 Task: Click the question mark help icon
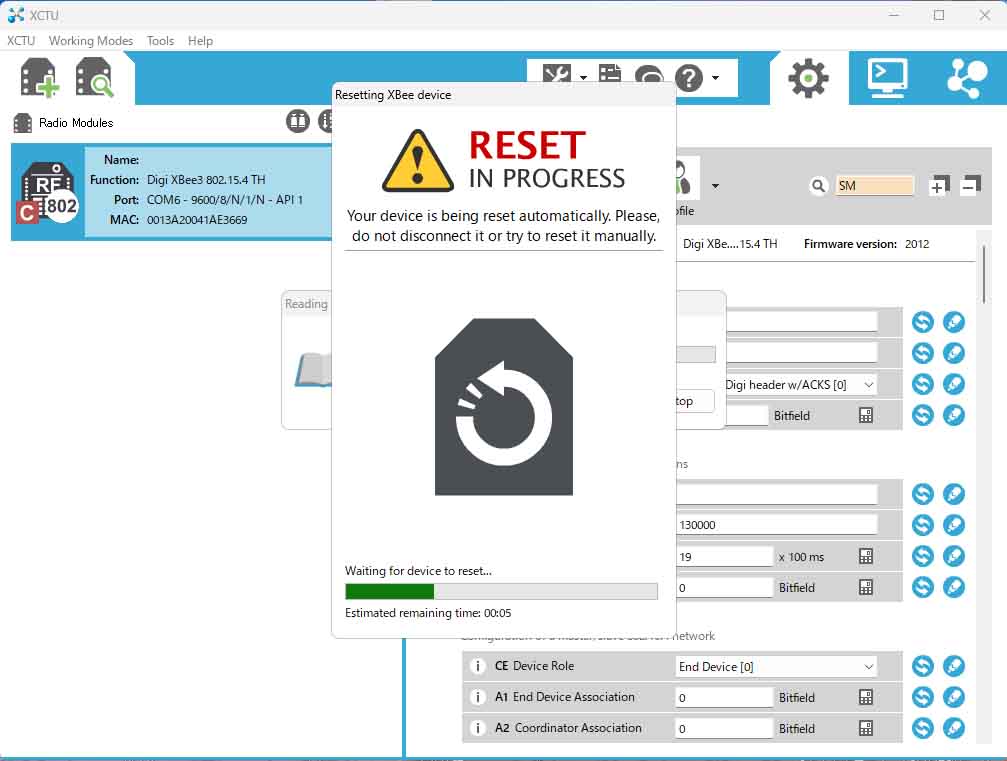tap(689, 78)
